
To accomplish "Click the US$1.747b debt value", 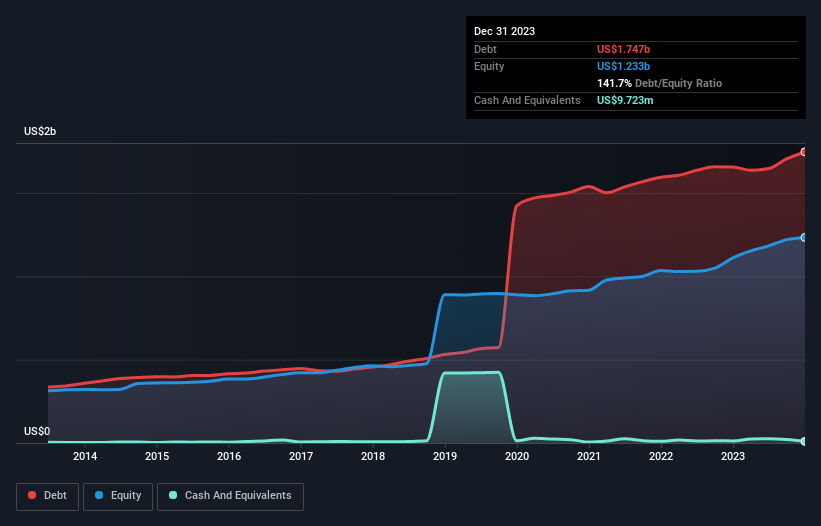I will [x=623, y=49].
